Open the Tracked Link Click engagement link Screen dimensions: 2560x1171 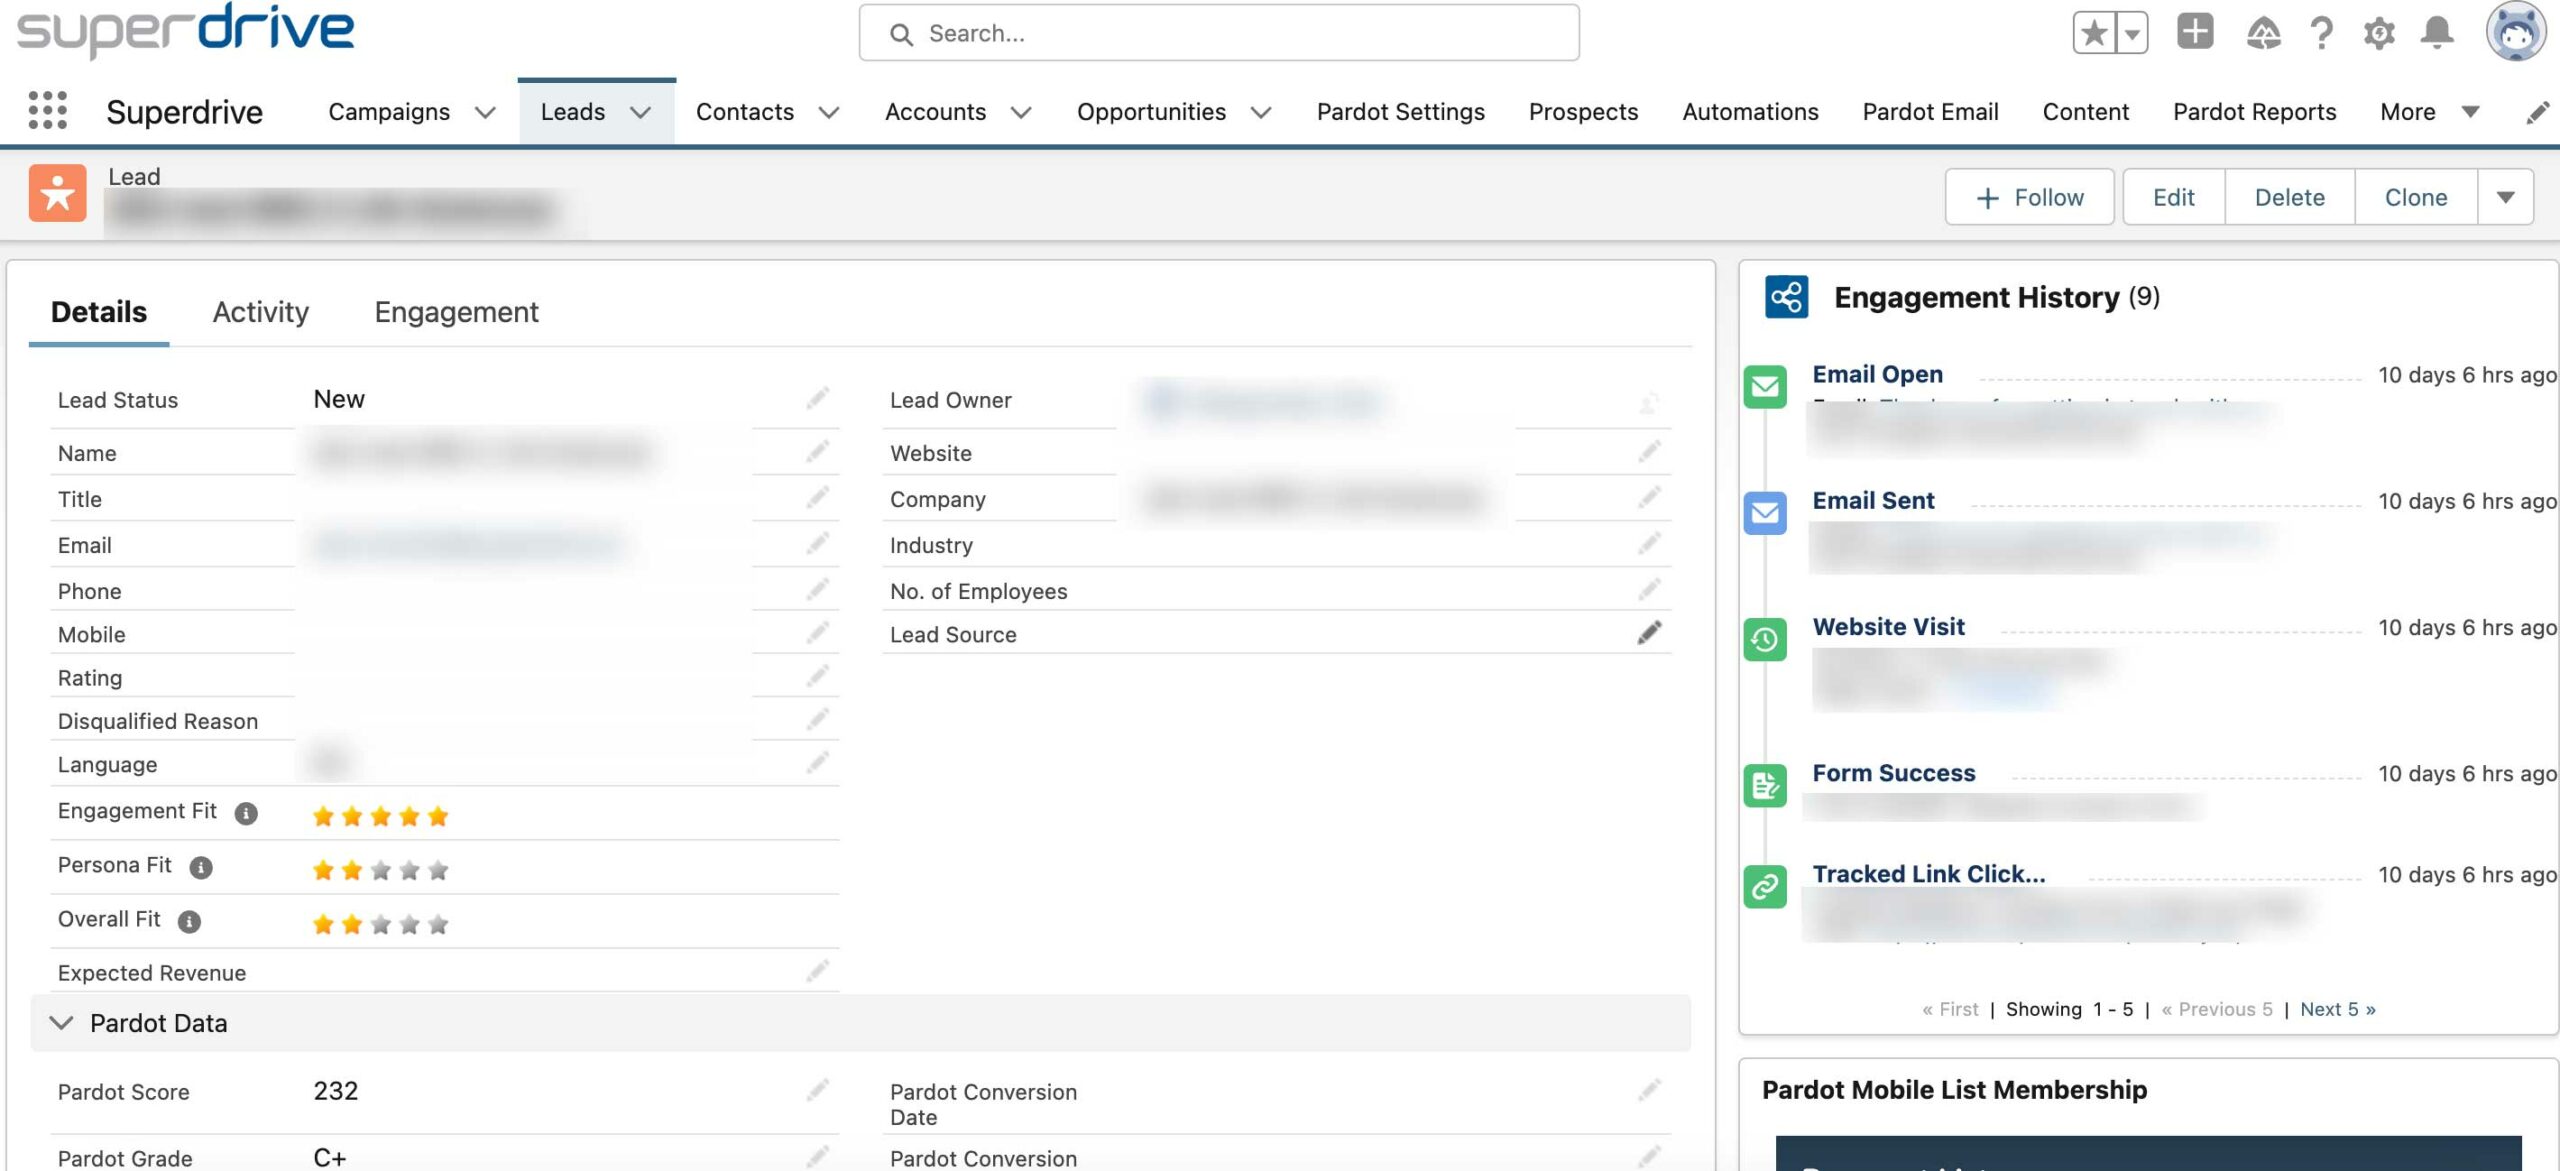1928,874
